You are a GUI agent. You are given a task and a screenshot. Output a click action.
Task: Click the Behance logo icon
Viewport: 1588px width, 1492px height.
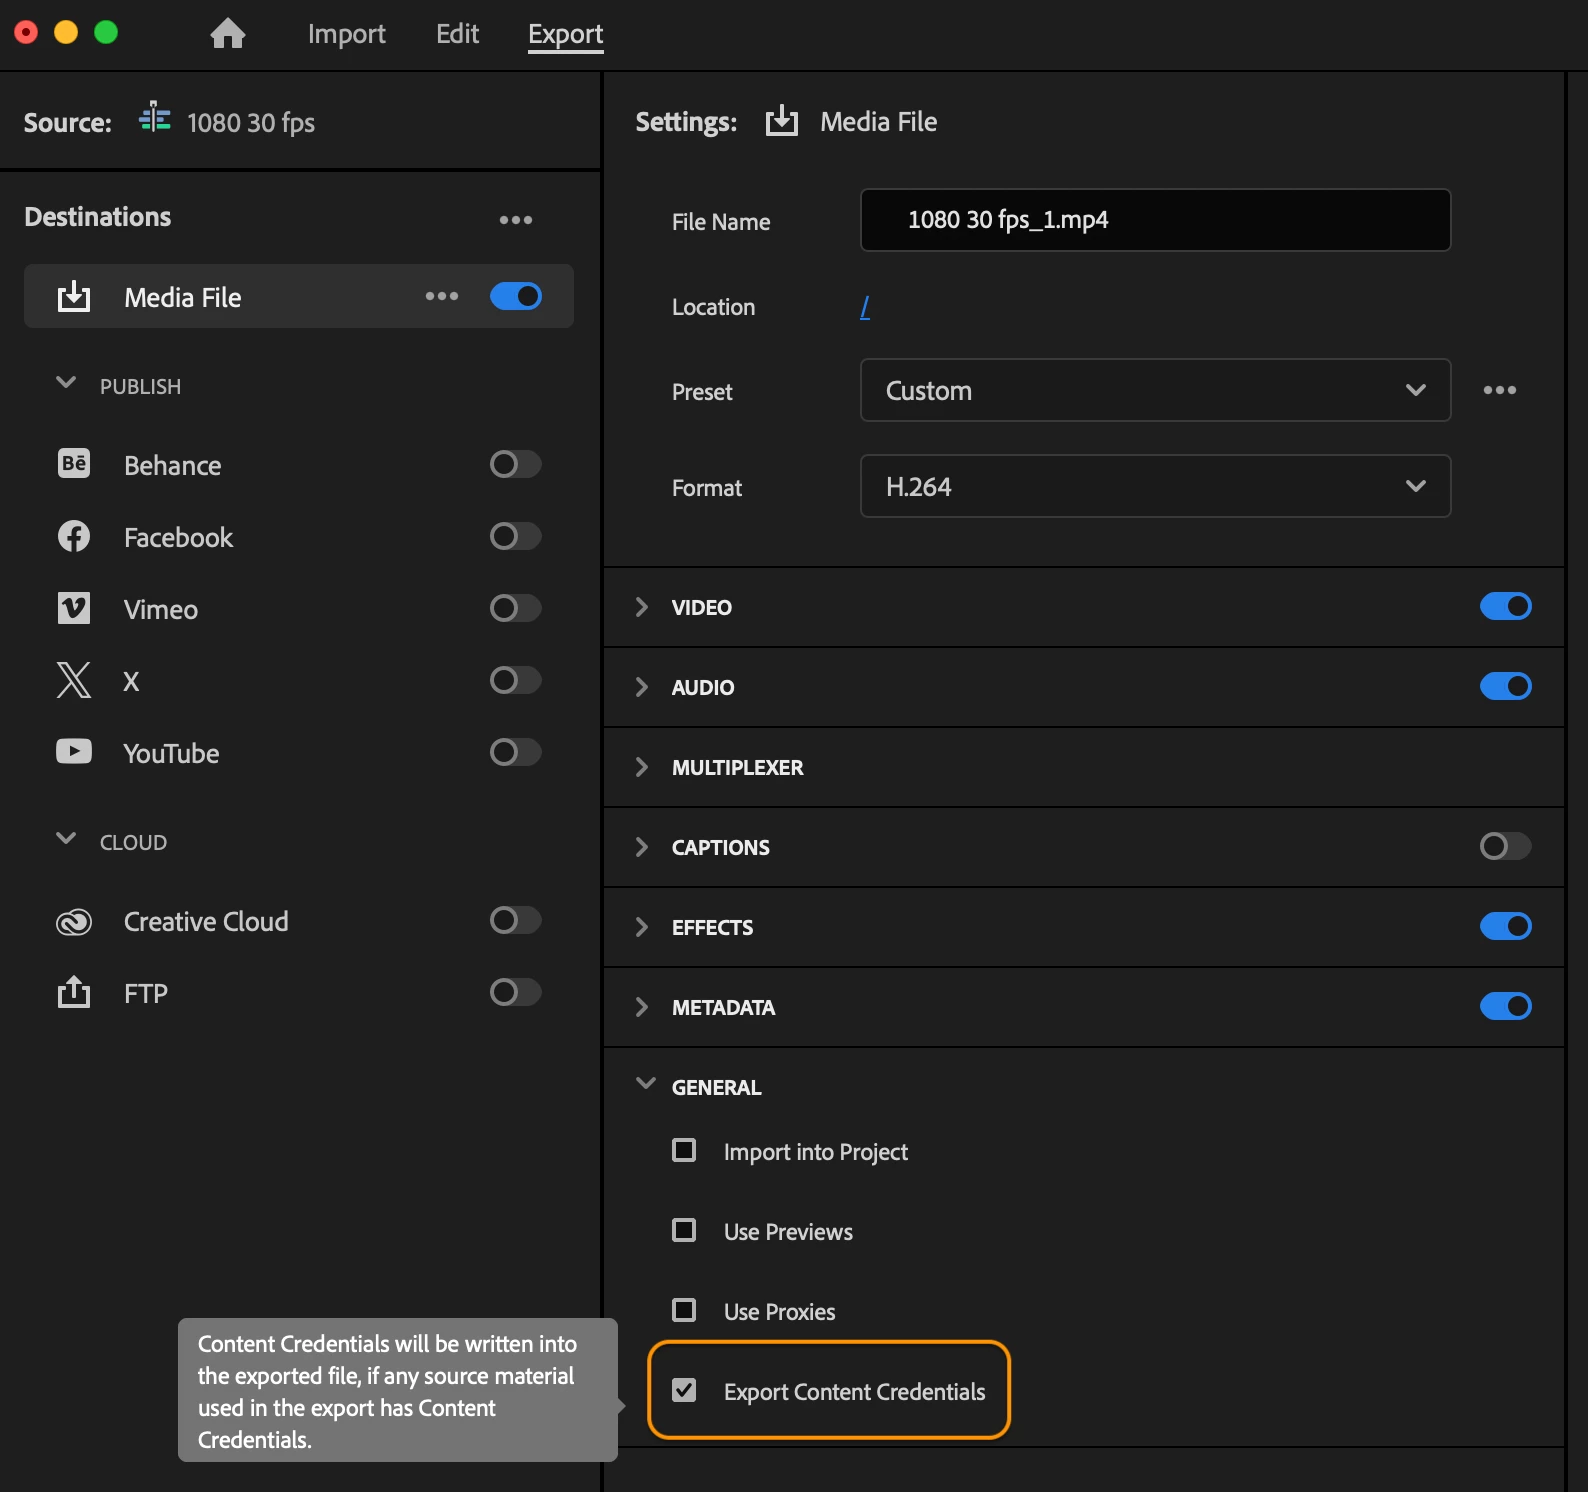tap(74, 464)
